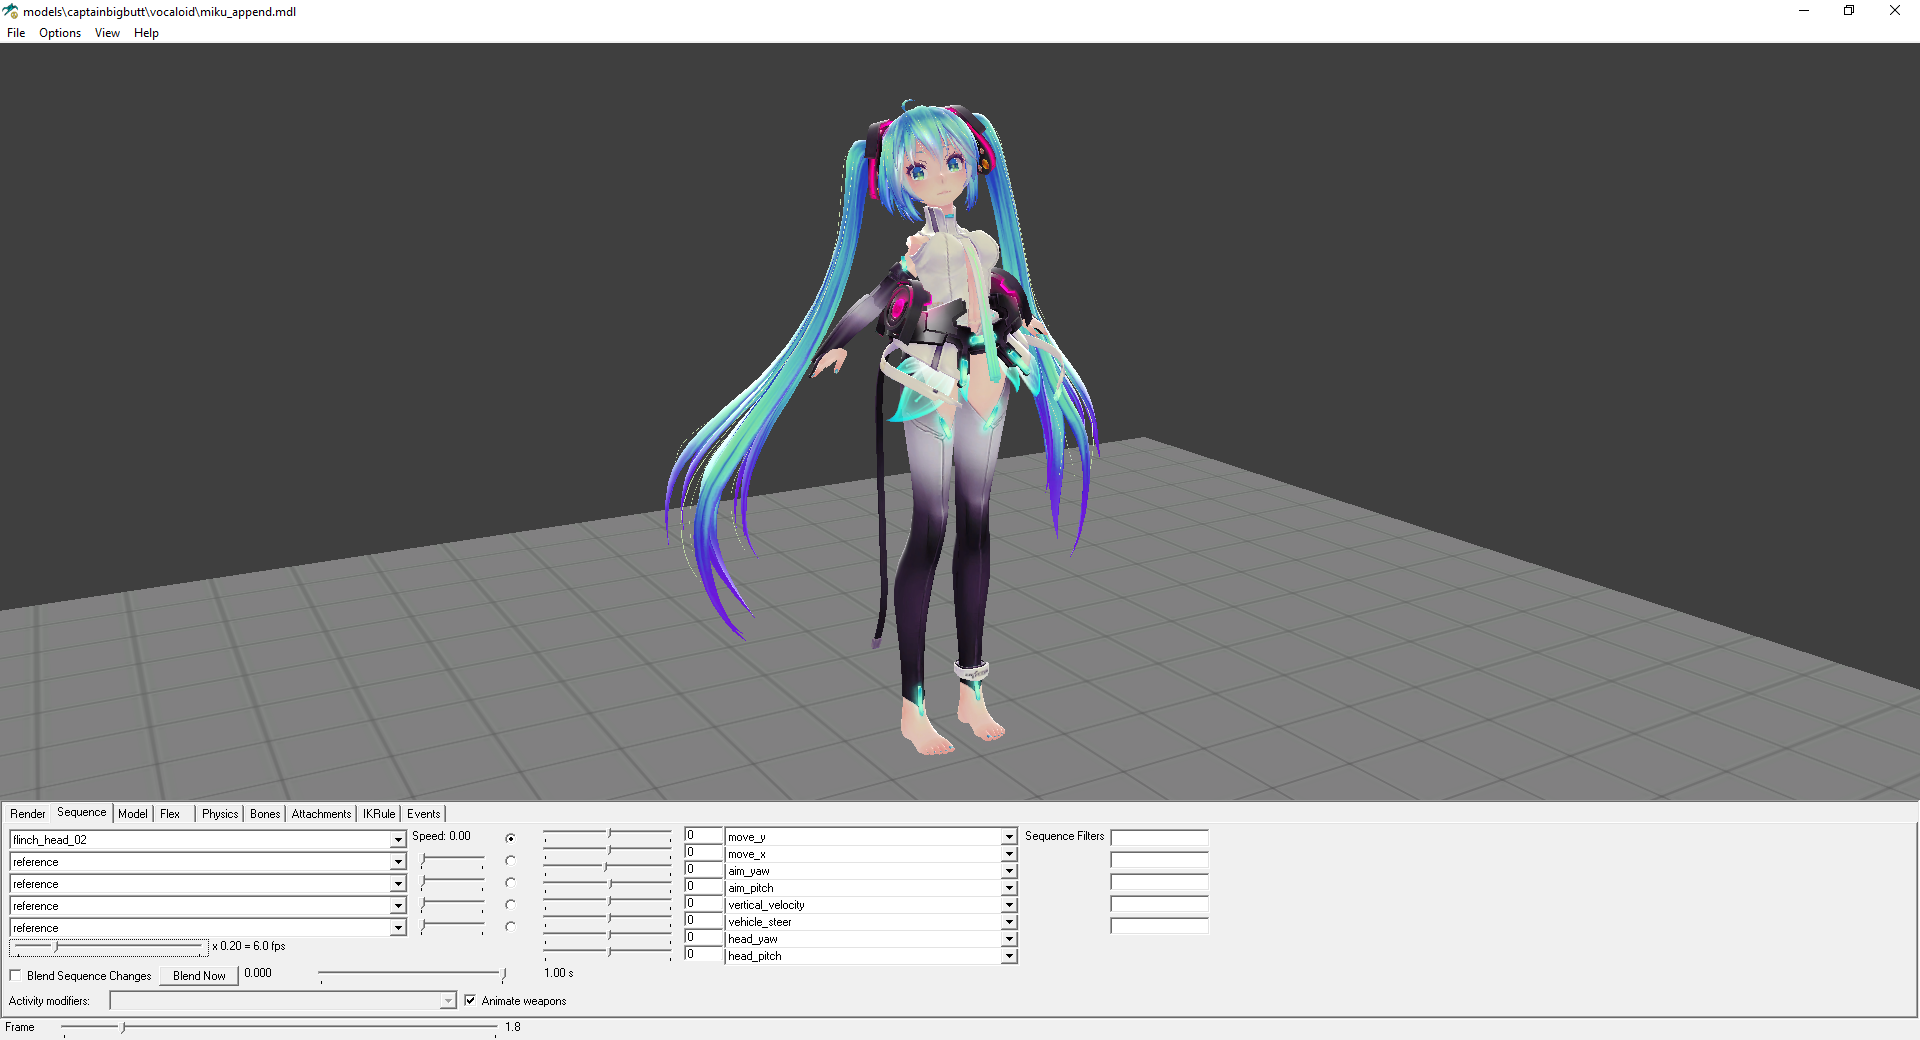Adjust the playback speed slider beside 6.0 fps

(x=108, y=947)
